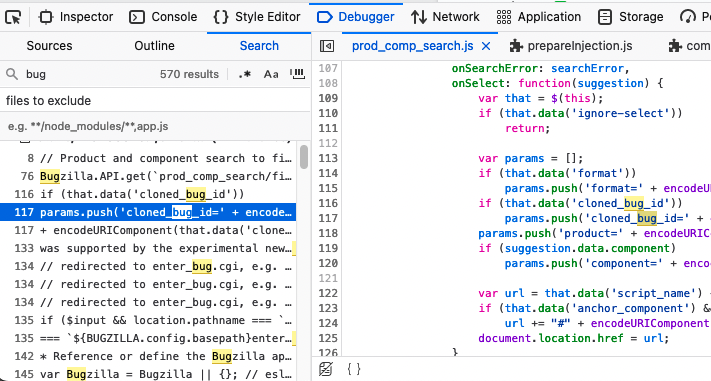Image resolution: width=711 pixels, height=381 pixels.
Task: Click 'return;' on code line 111
Action: point(527,128)
